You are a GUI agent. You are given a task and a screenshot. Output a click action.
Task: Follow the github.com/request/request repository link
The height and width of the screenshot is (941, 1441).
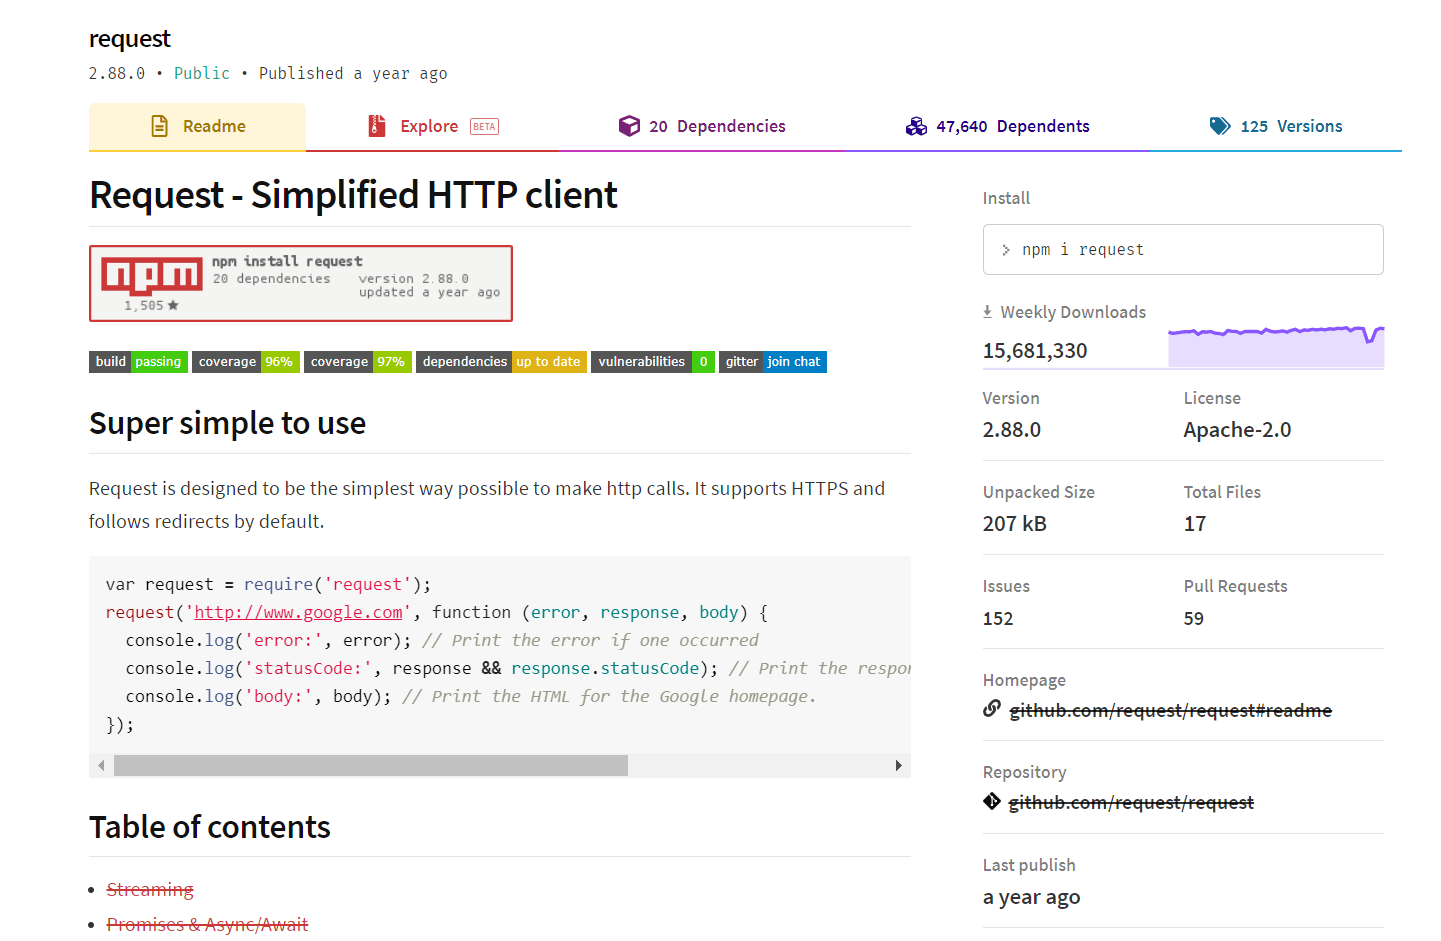[x=1131, y=801]
